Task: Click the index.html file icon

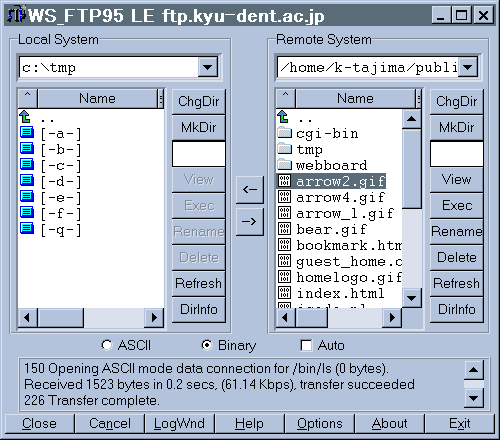Action: point(284,293)
